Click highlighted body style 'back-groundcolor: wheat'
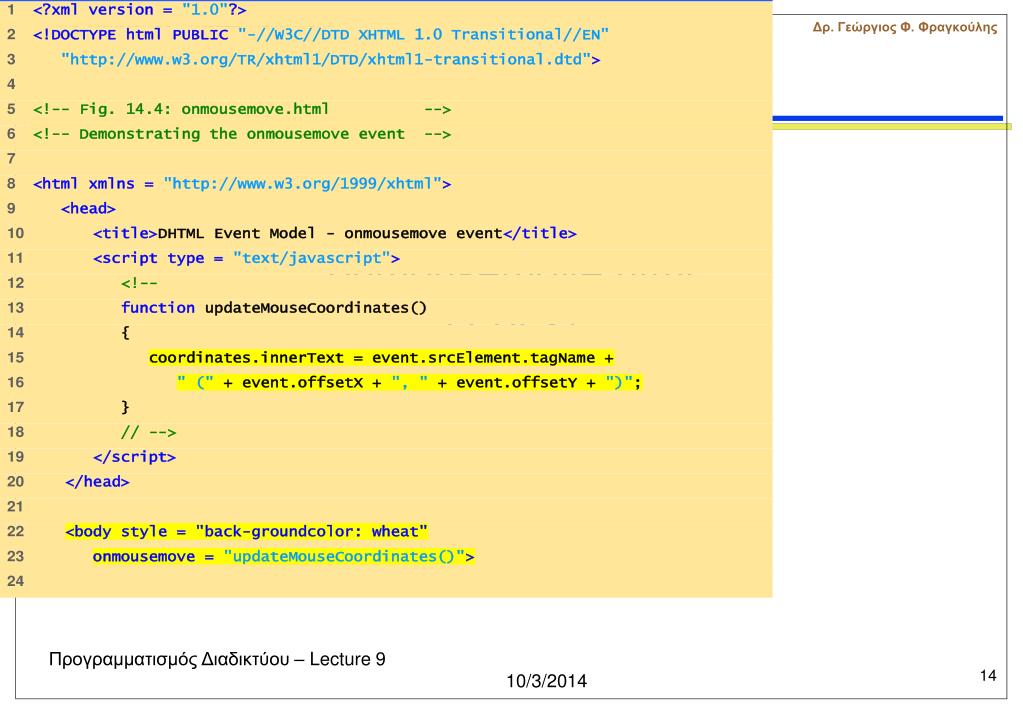This screenshot has height=708, width=1023. 247,531
